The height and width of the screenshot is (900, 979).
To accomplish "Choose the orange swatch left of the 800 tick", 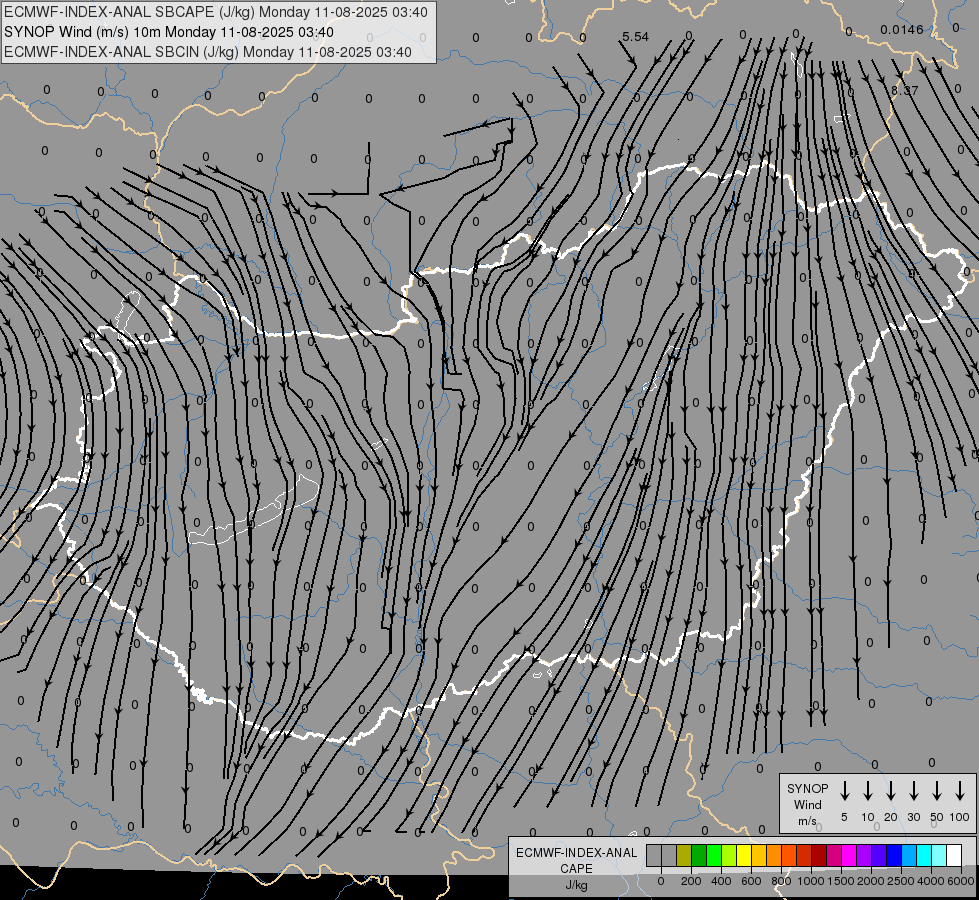I will click(774, 855).
